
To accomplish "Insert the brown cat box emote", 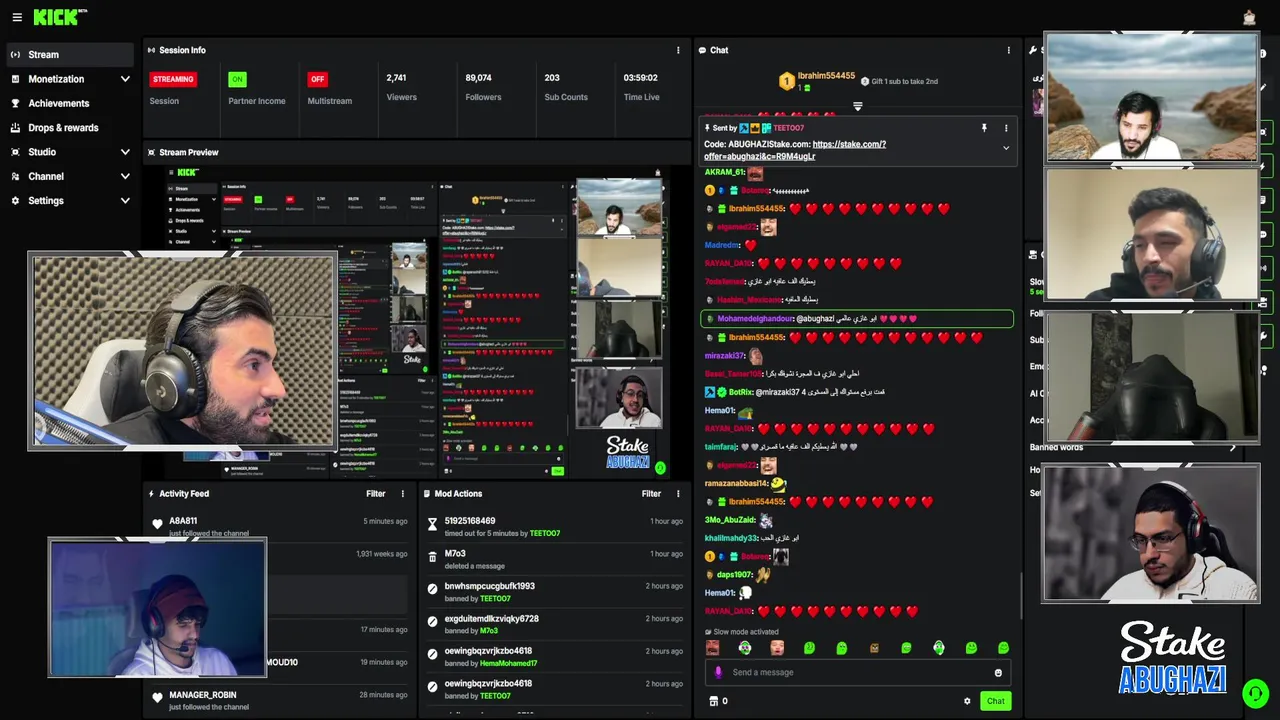I will (x=874, y=648).
